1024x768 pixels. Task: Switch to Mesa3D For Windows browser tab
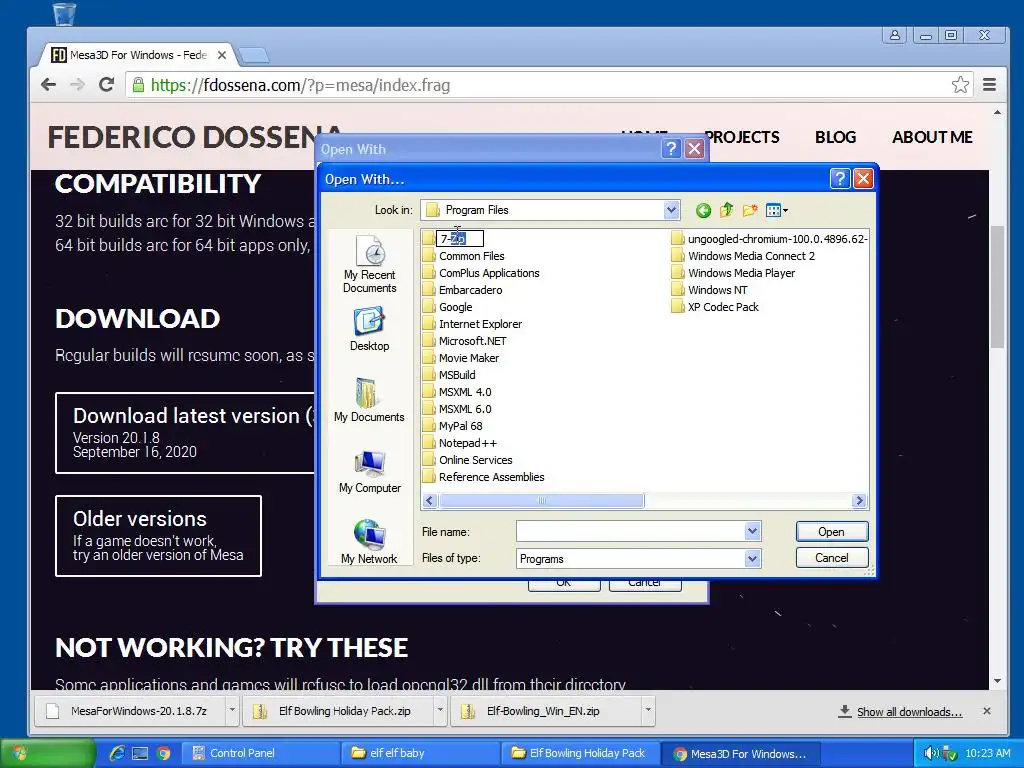(x=138, y=56)
